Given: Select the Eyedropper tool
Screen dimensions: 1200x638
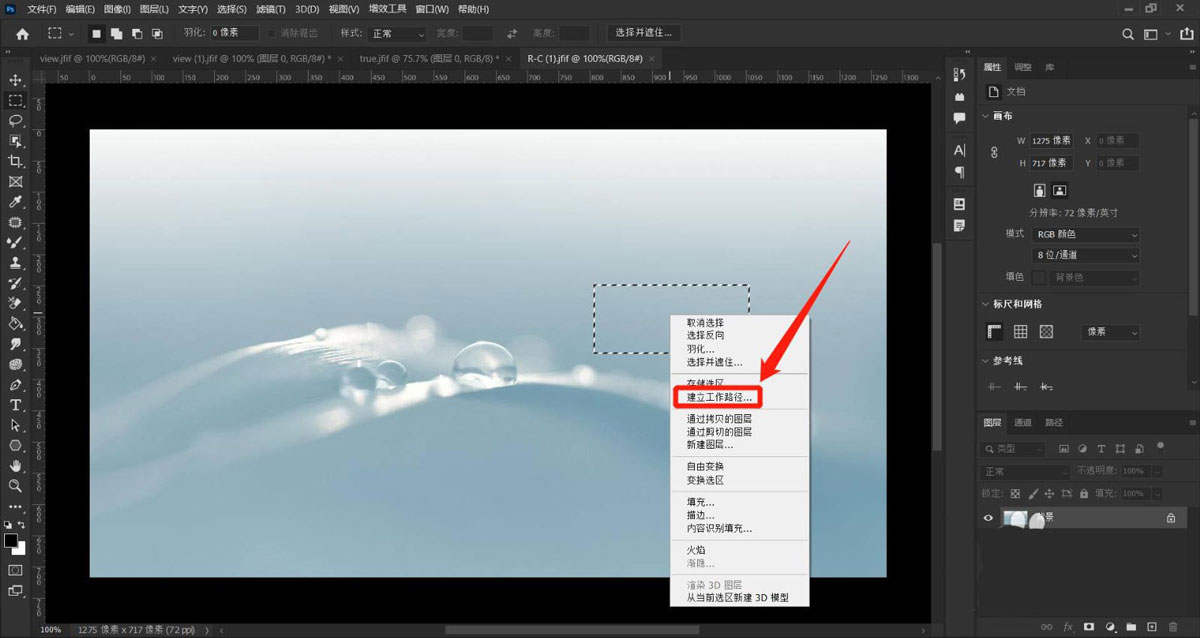Looking at the screenshot, I should tap(15, 200).
